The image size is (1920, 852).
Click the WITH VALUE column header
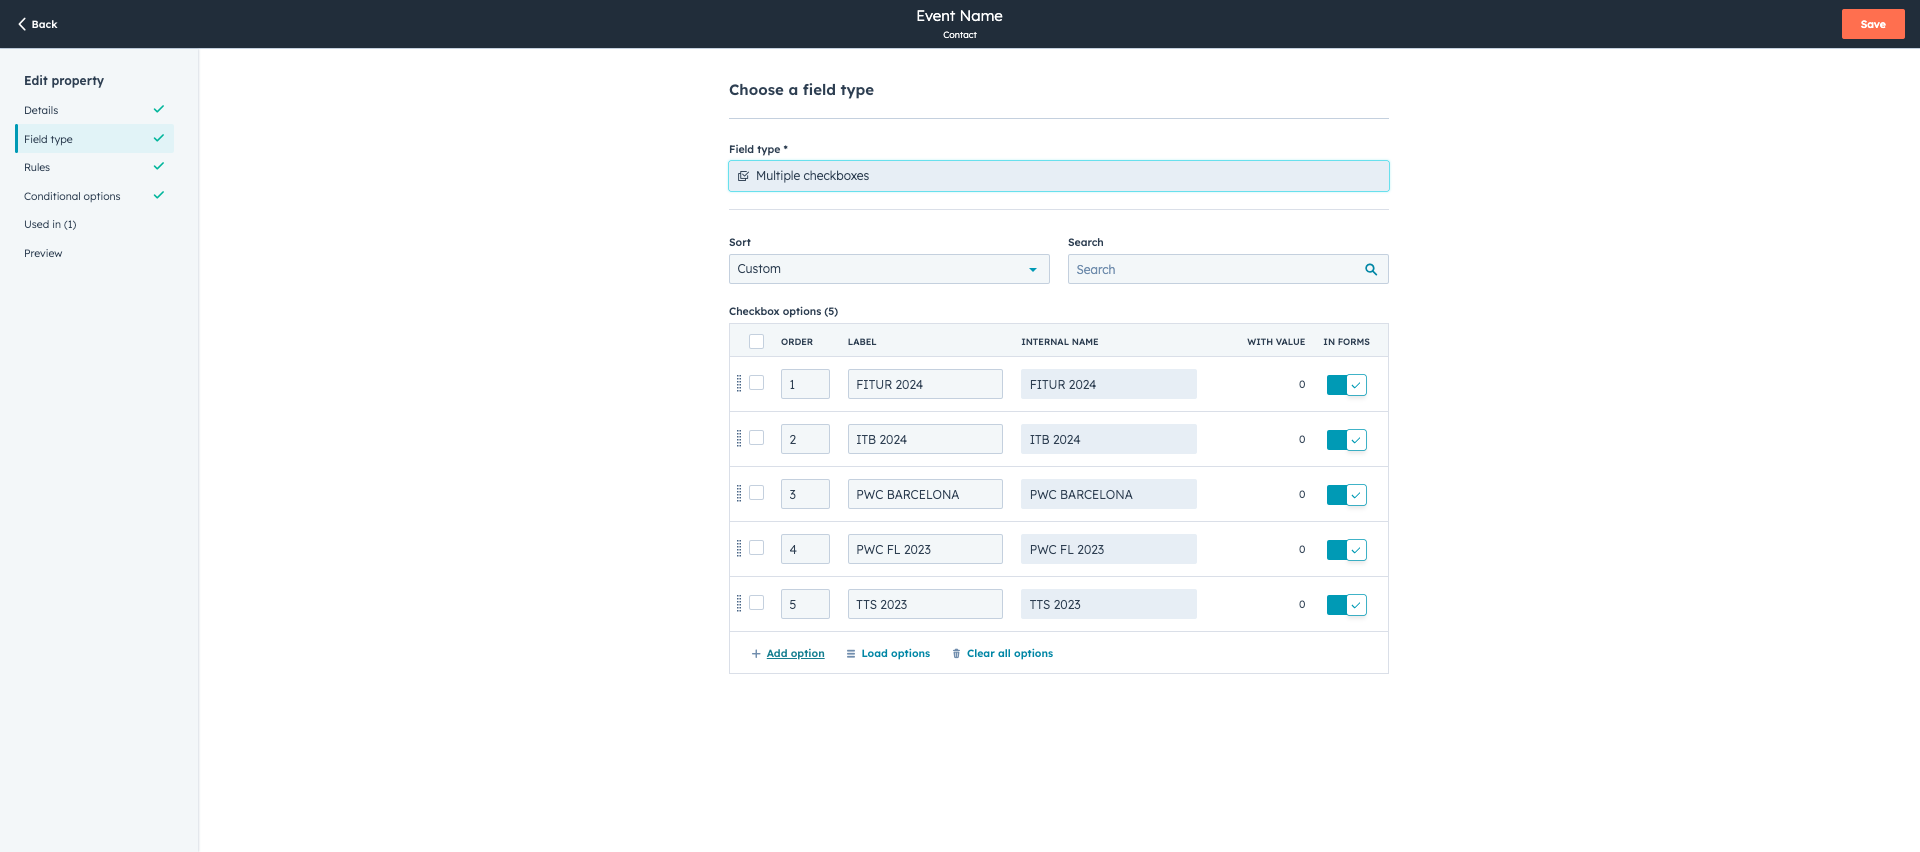[1276, 342]
